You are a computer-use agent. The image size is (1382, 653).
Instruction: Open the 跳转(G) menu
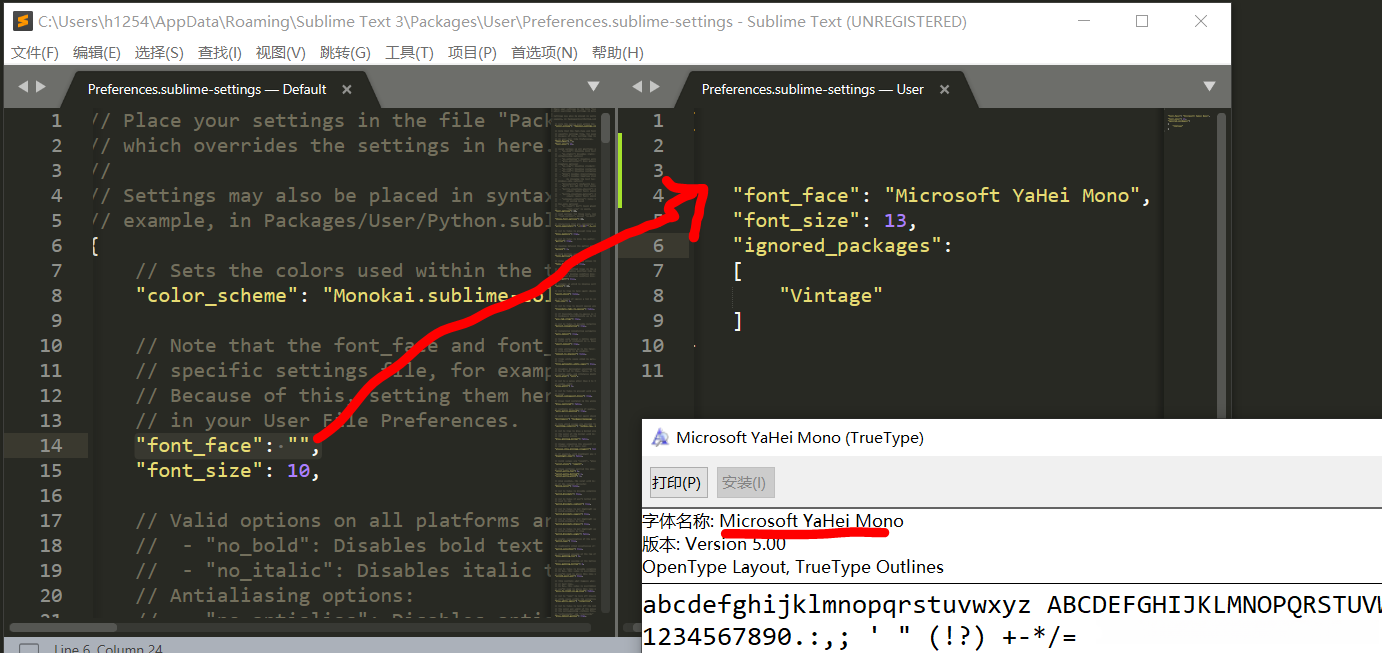click(x=345, y=53)
